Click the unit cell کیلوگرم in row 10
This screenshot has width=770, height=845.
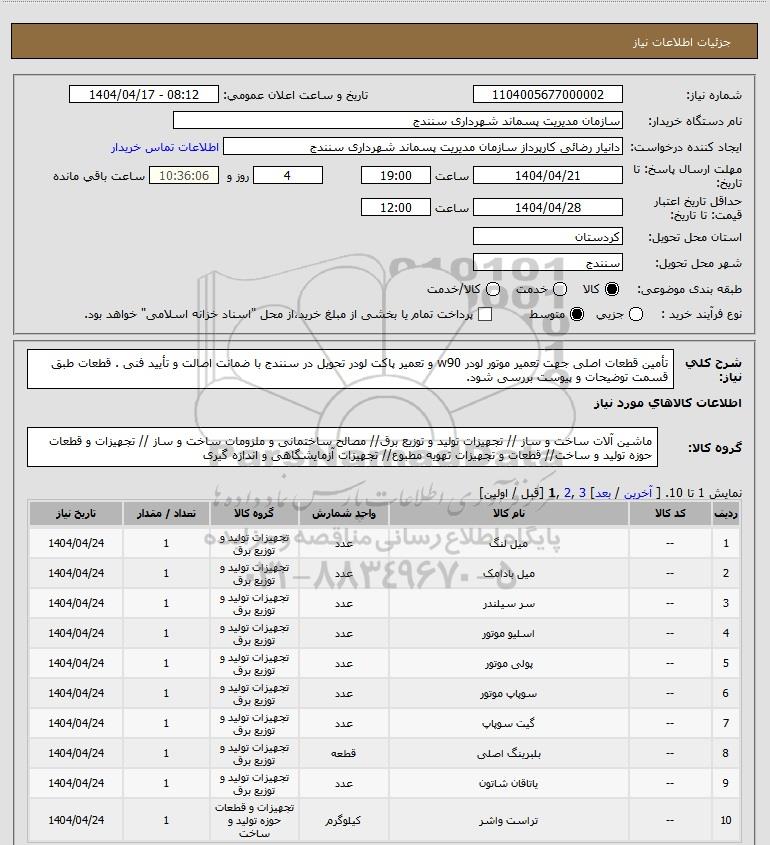point(344,821)
